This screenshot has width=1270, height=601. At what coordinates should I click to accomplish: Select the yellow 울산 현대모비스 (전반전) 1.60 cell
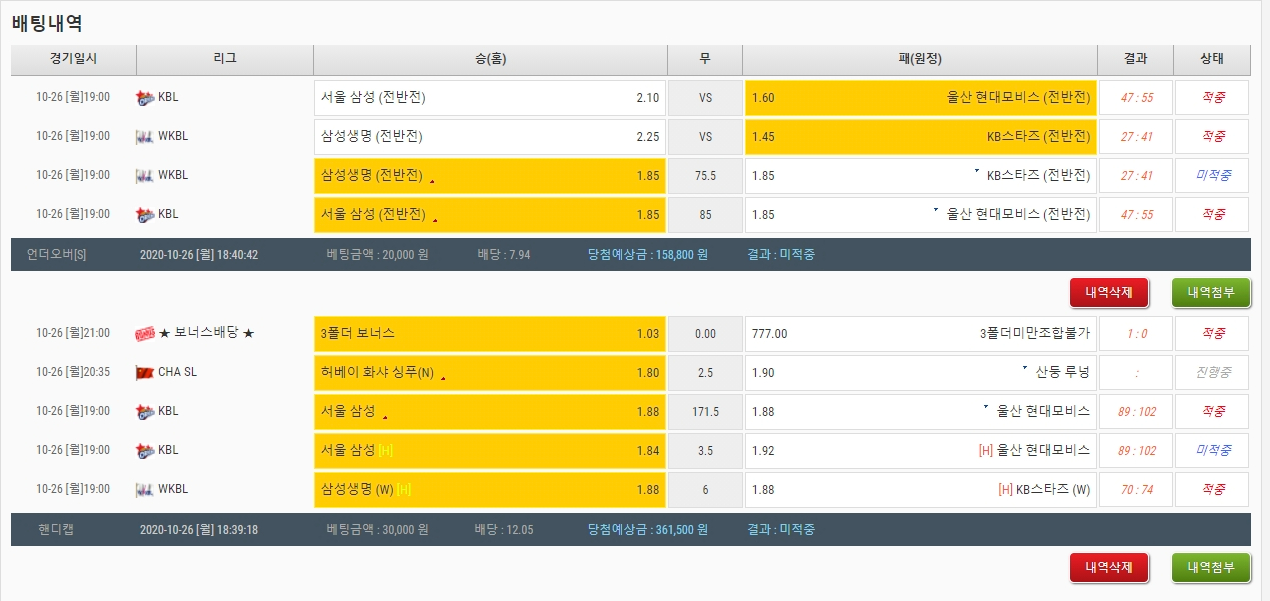[x=920, y=98]
